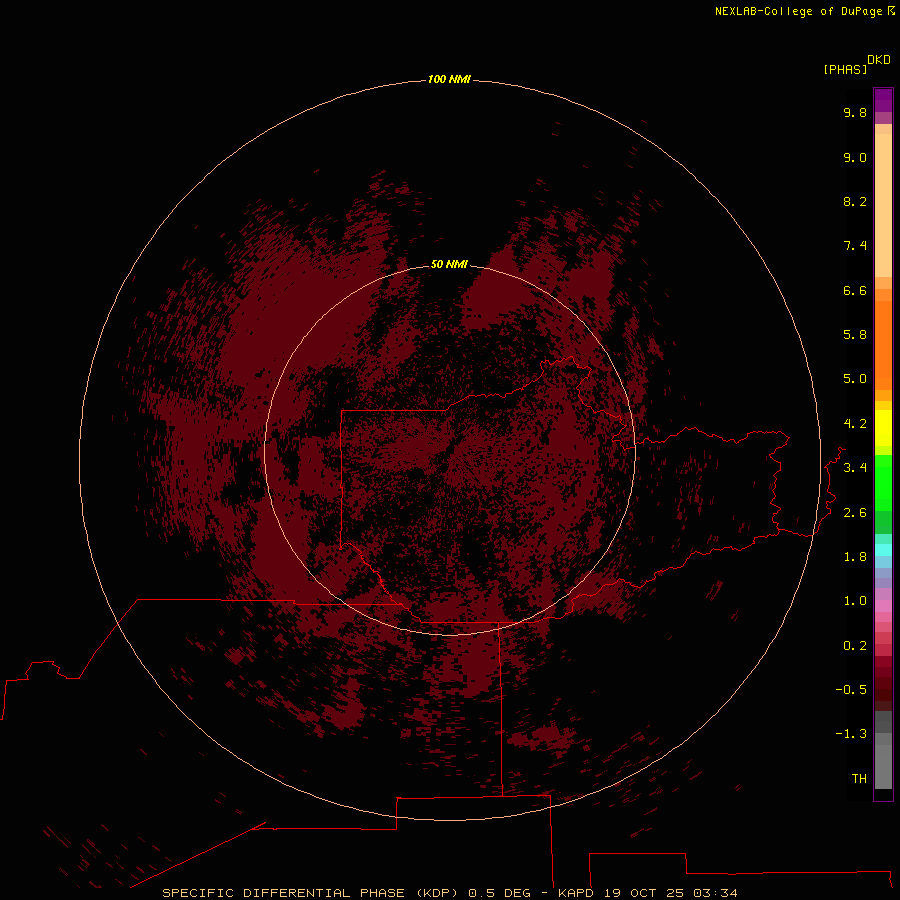Click the 2.6 value on color scale
The height and width of the screenshot is (900, 900).
[x=855, y=513]
